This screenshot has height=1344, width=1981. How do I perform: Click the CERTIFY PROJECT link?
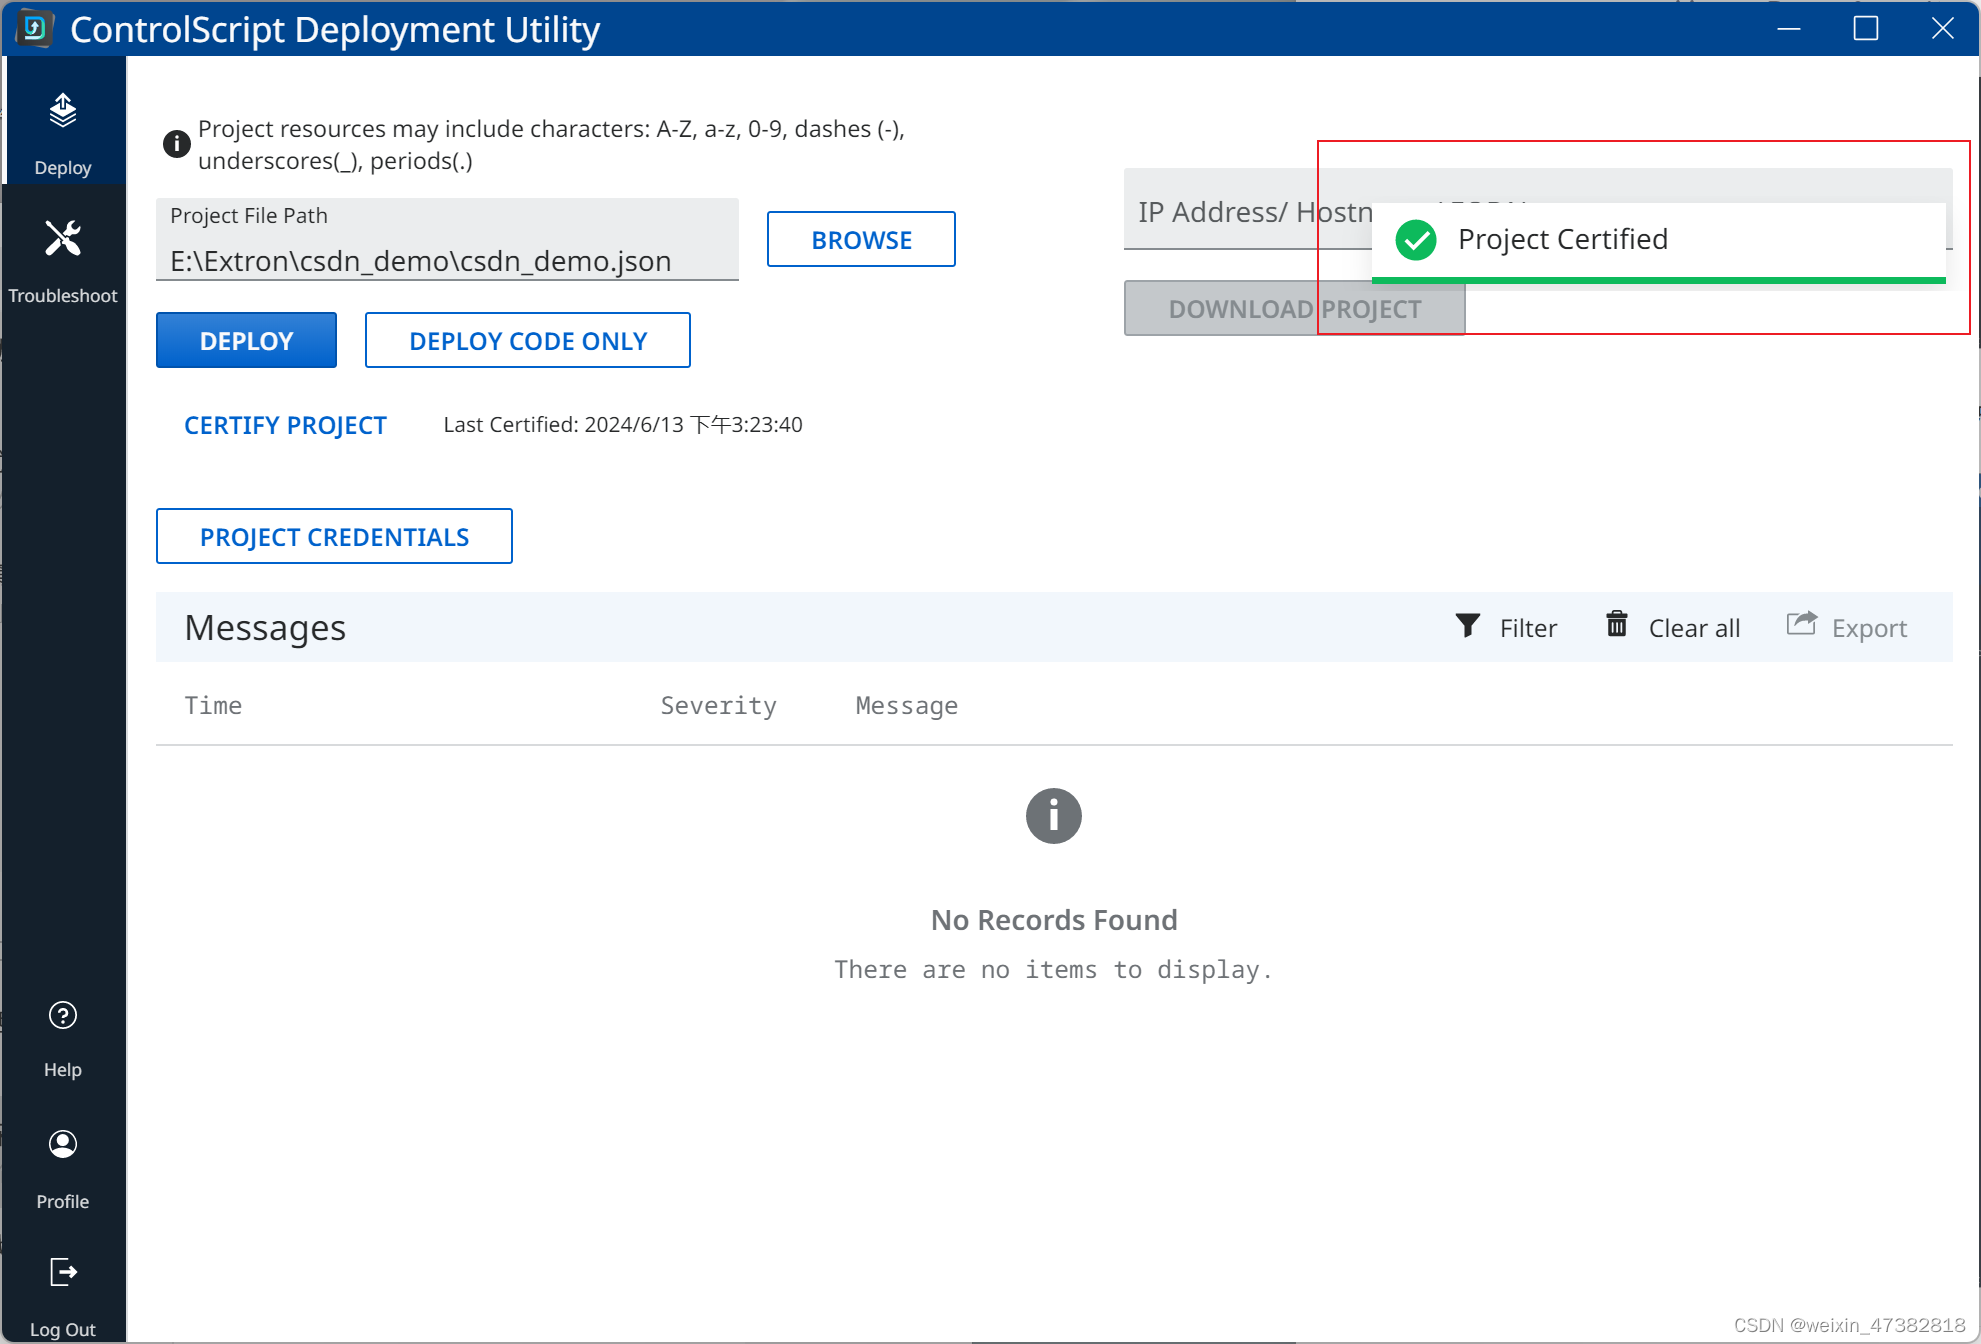285,426
